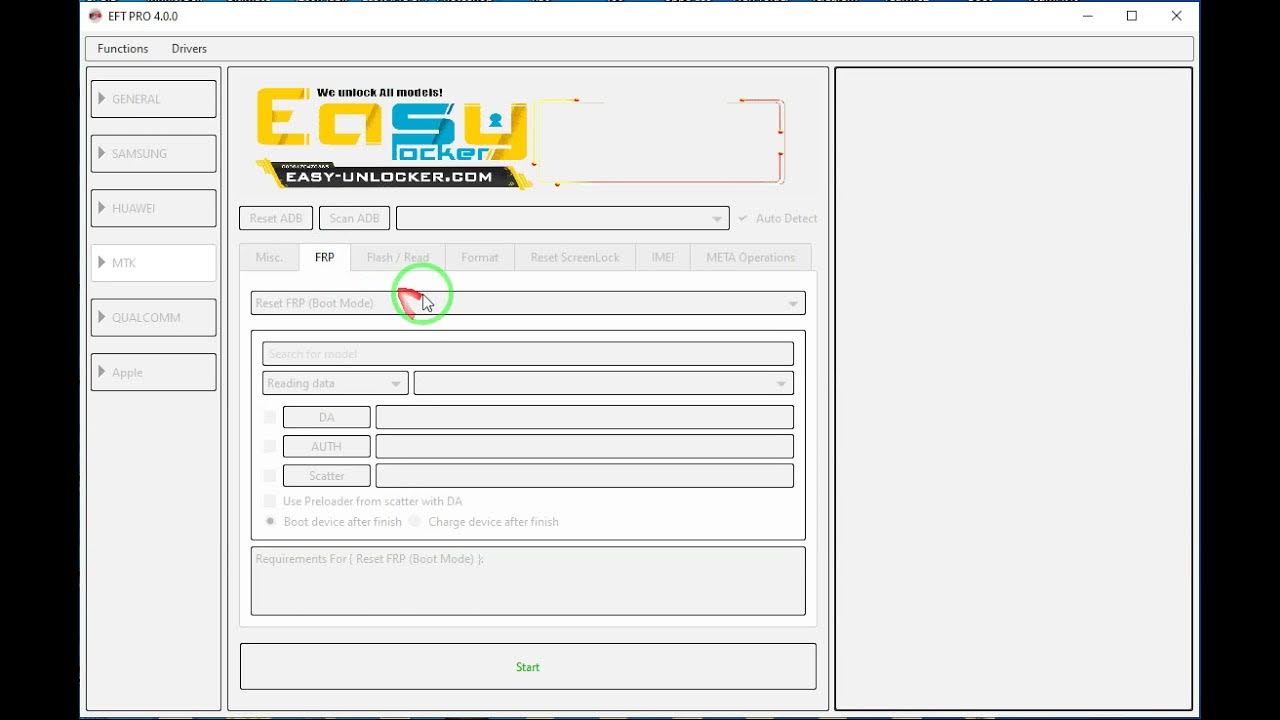Click the Reset ADB button
Viewport: 1280px width, 720px height.
pyautogui.click(x=276, y=218)
